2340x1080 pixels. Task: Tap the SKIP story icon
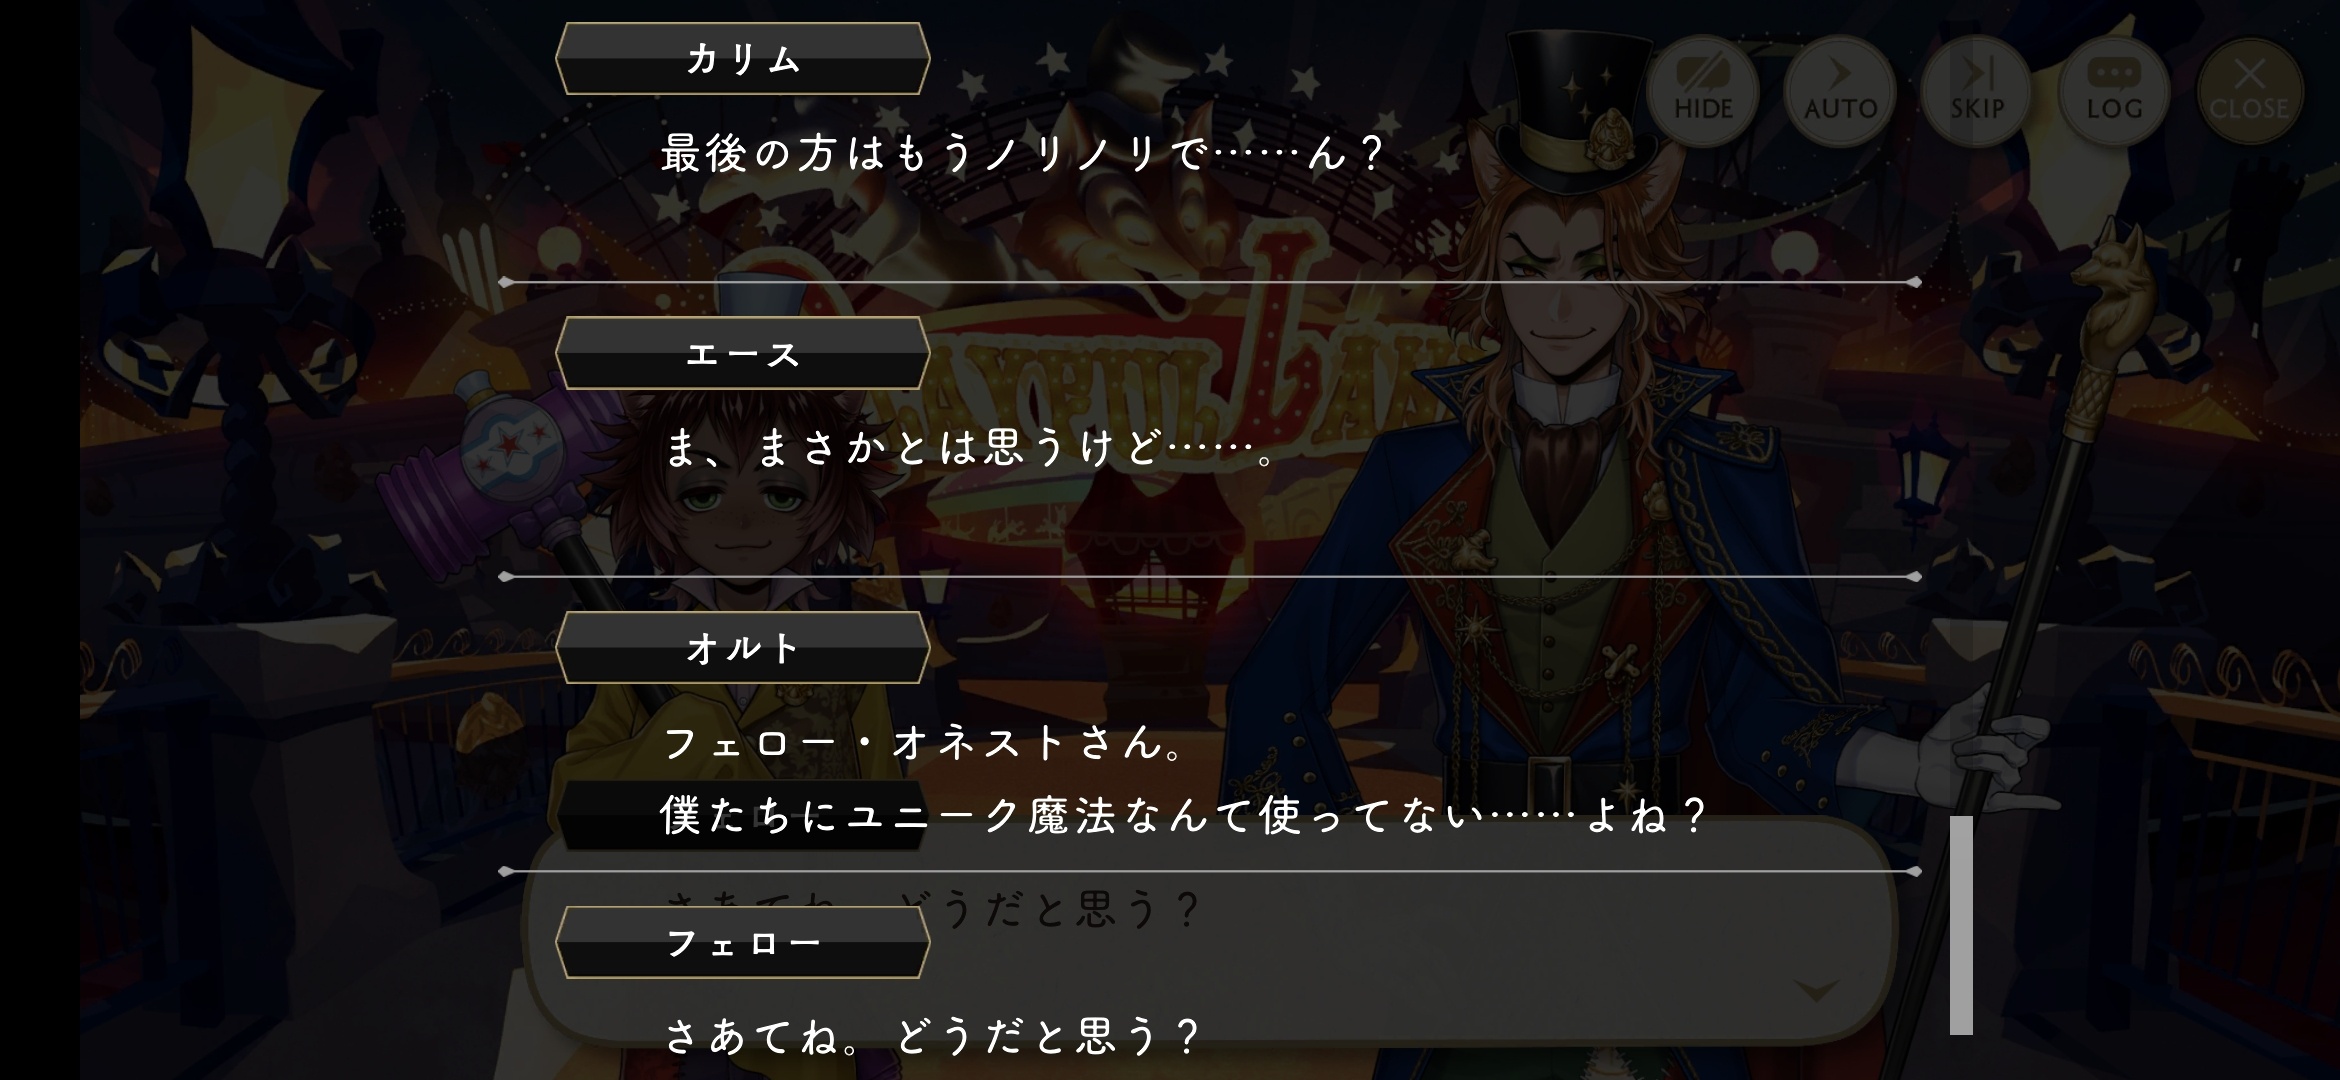tap(1977, 91)
